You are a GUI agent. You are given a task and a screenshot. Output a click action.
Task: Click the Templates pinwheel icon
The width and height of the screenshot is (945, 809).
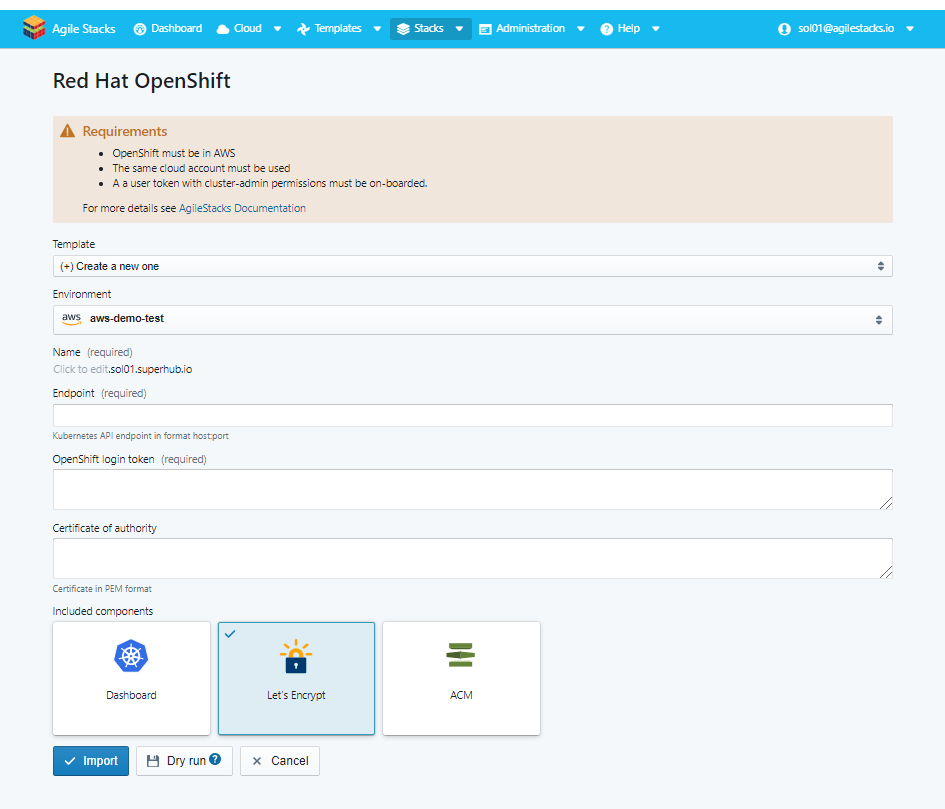pyautogui.click(x=303, y=29)
